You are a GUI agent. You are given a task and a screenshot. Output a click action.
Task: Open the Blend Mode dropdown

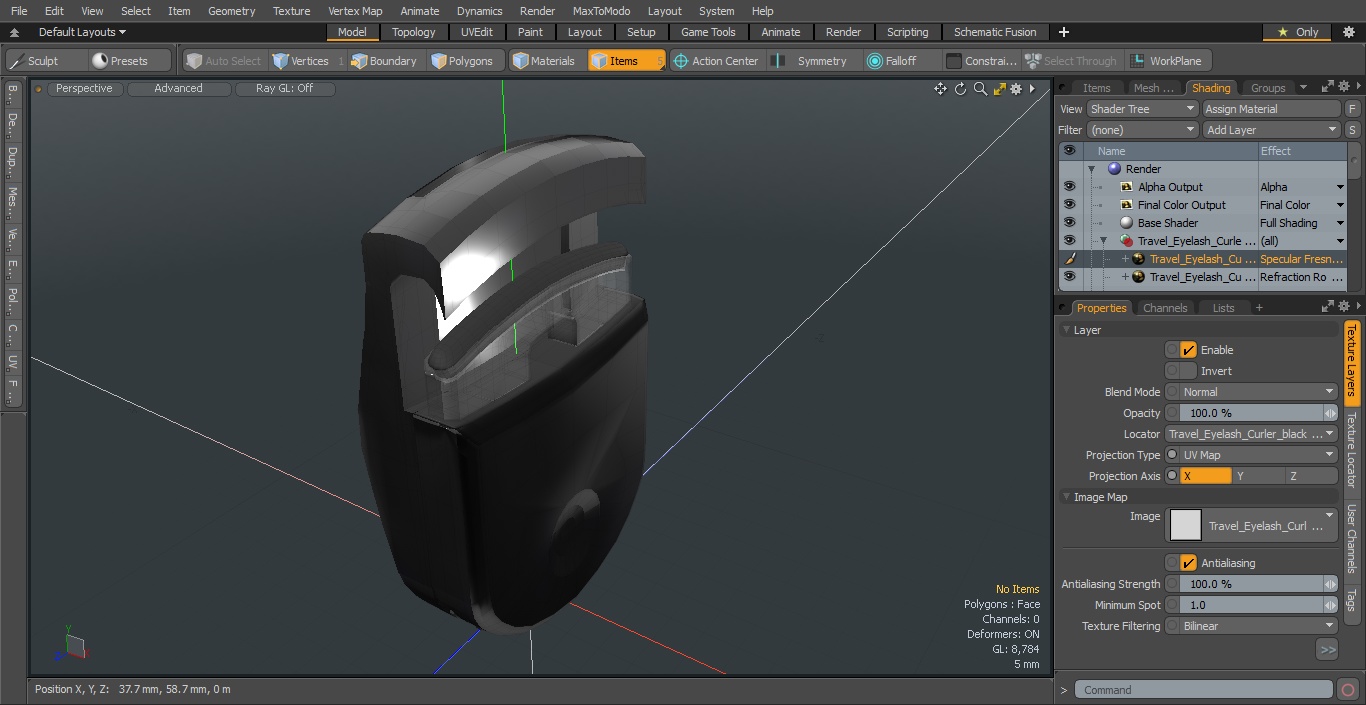(x=1258, y=392)
